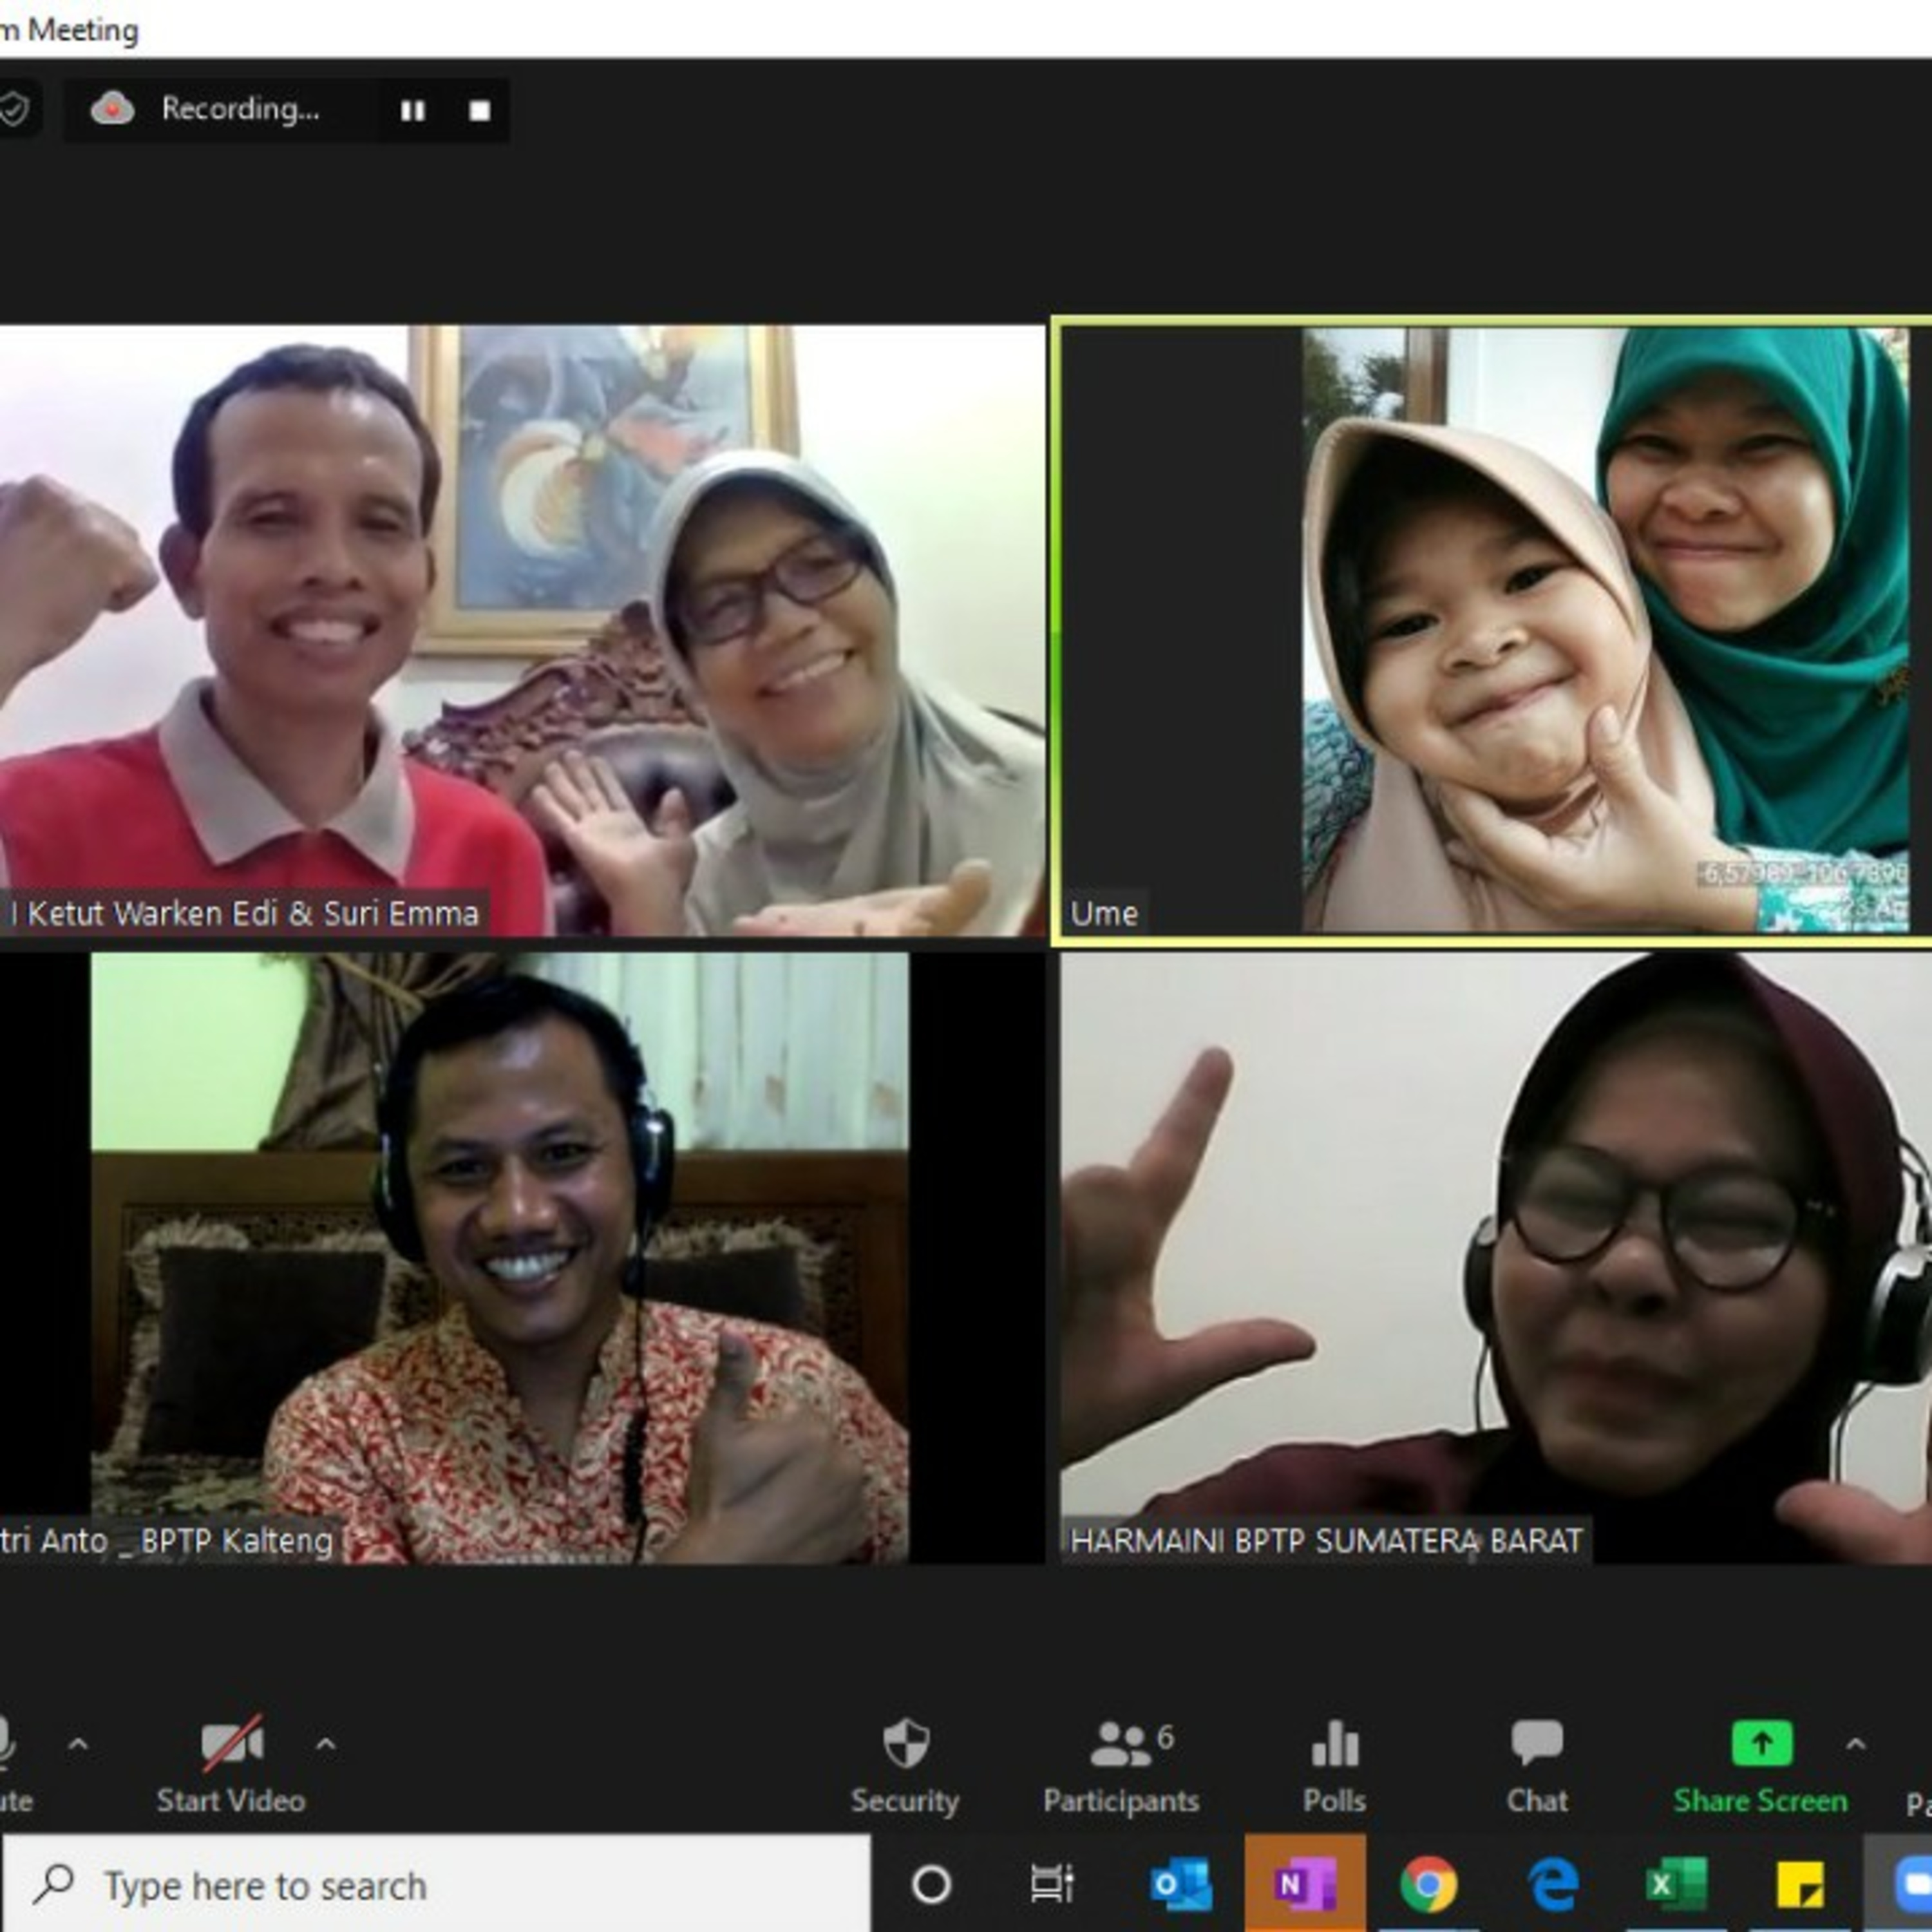
Task: Pause the cloud recording
Action: (x=412, y=110)
